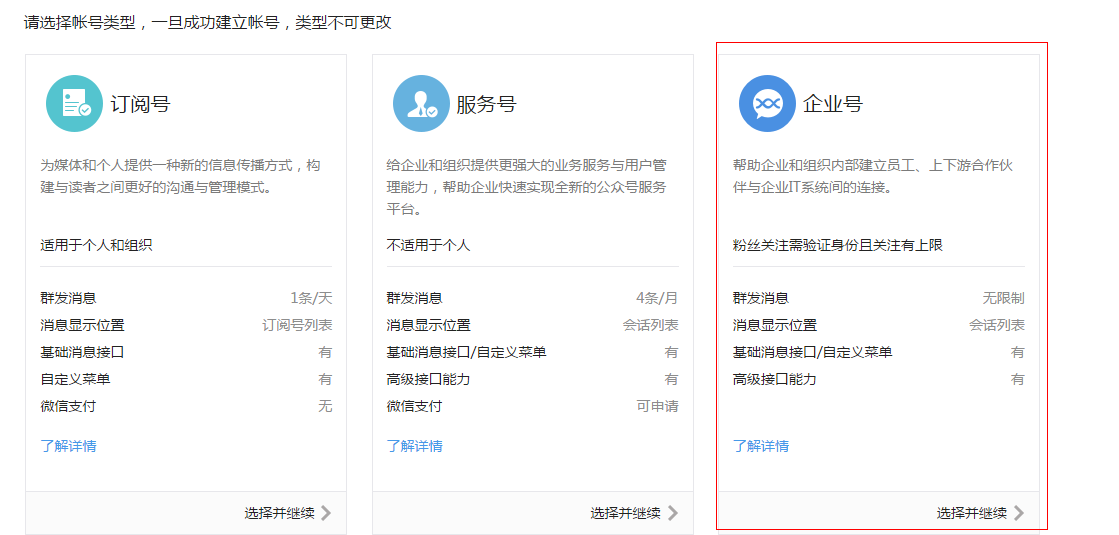Click 基础消息接口/自定义菜单 in 服务号 card
The height and width of the screenshot is (535, 1119).
click(x=467, y=352)
